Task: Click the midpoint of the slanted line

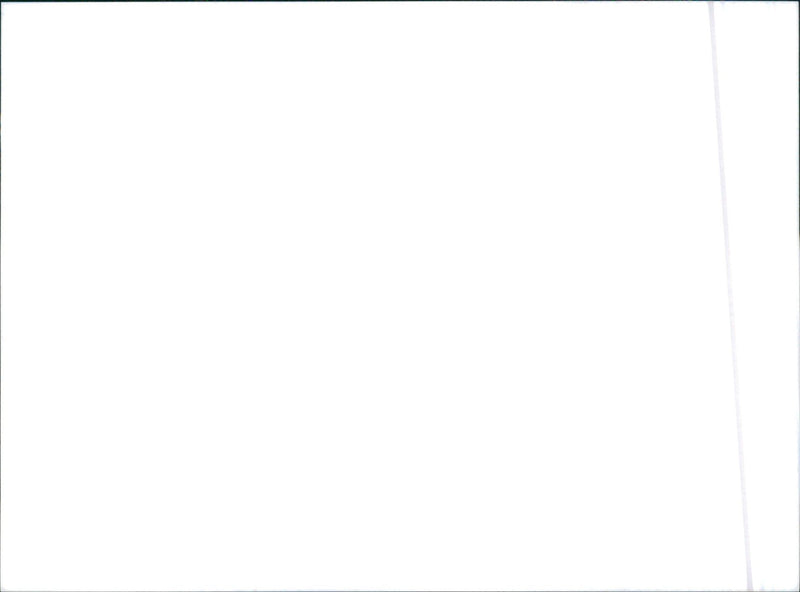Action: [730, 296]
